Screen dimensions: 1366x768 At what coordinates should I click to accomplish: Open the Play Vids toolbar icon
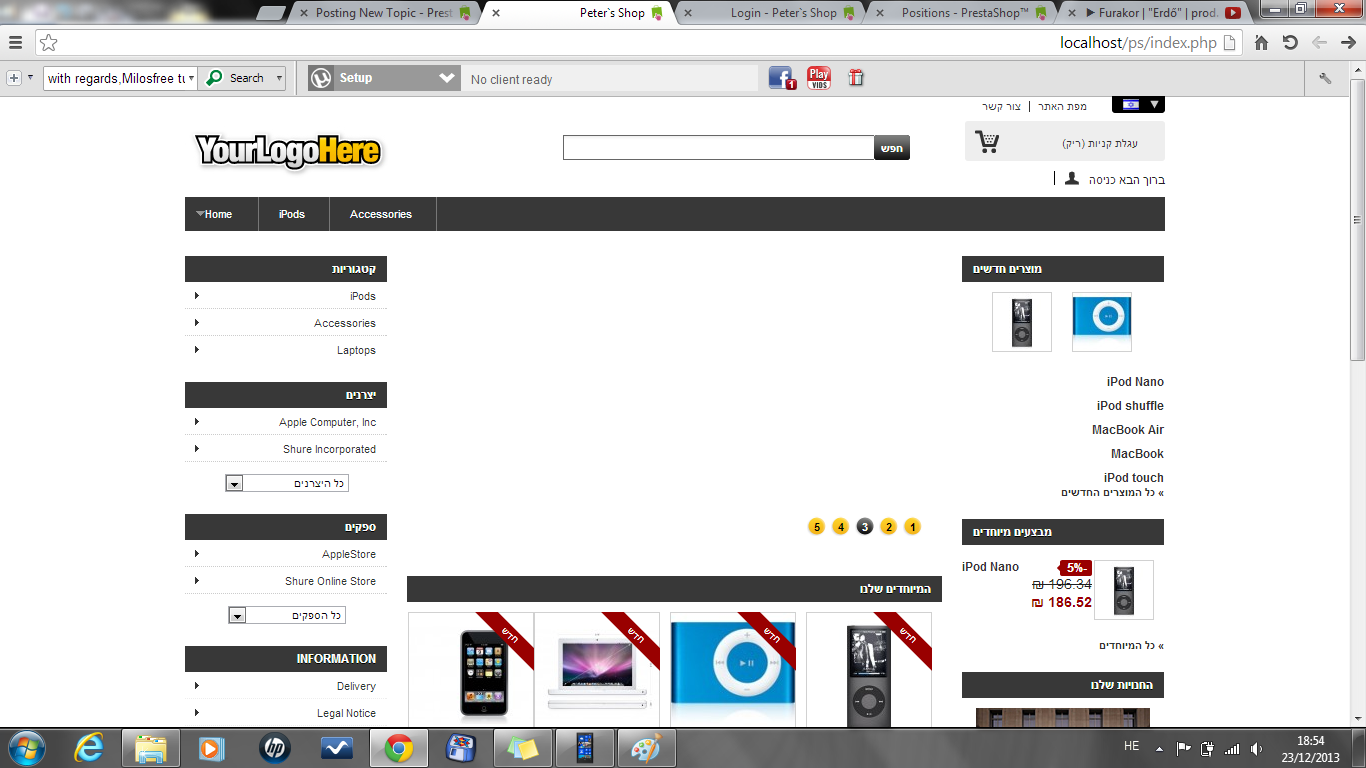pyautogui.click(x=819, y=78)
